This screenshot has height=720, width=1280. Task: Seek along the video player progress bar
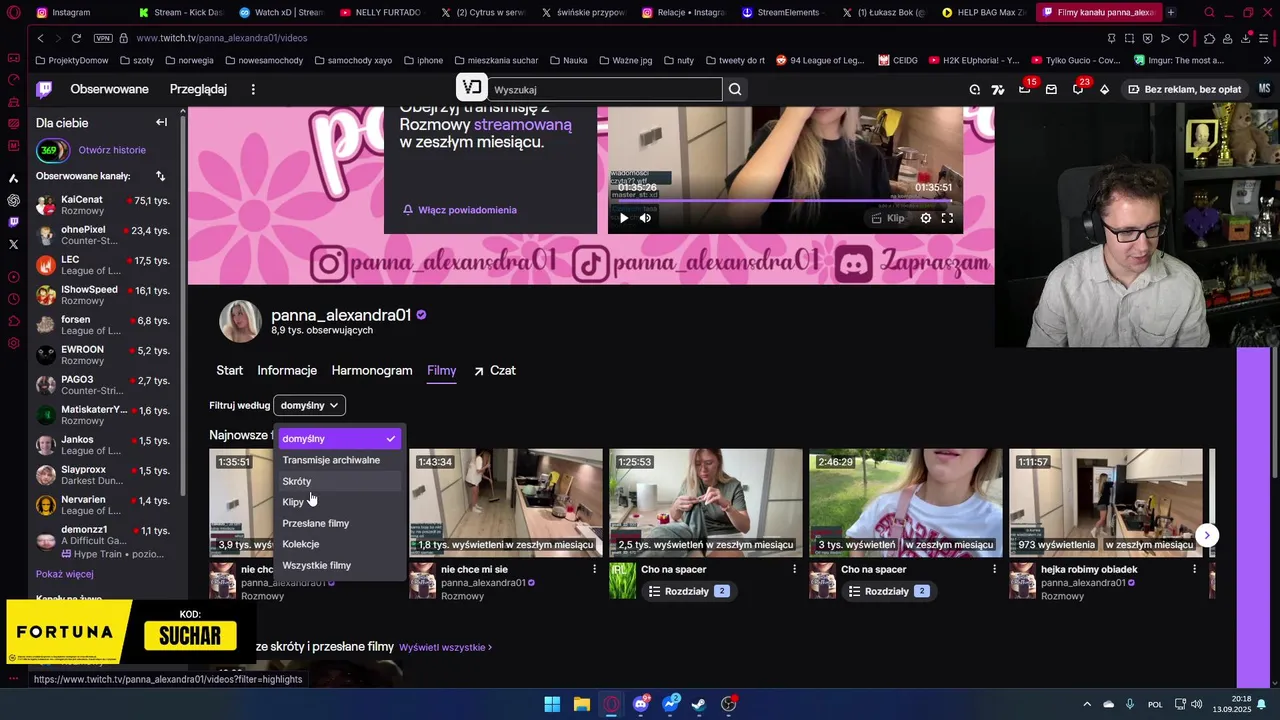tap(785, 201)
